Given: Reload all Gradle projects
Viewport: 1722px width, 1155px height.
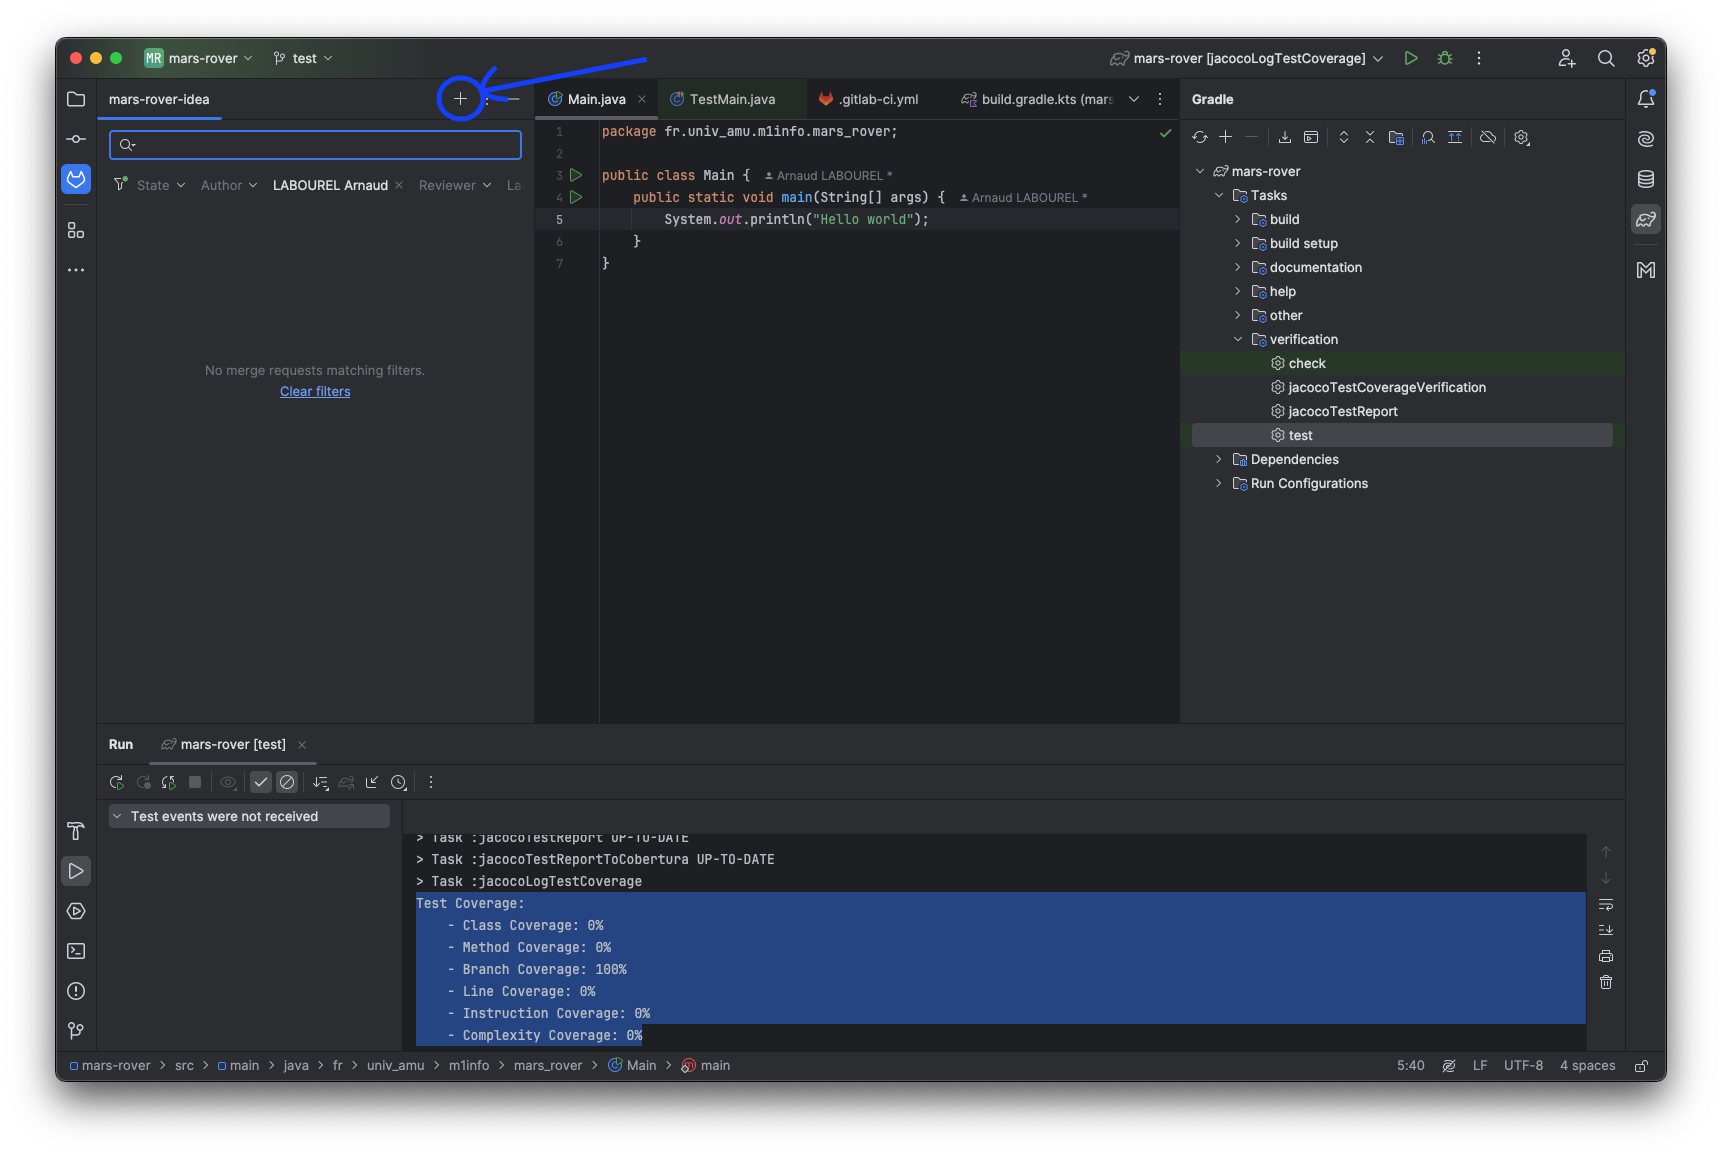Looking at the screenshot, I should (x=1200, y=137).
